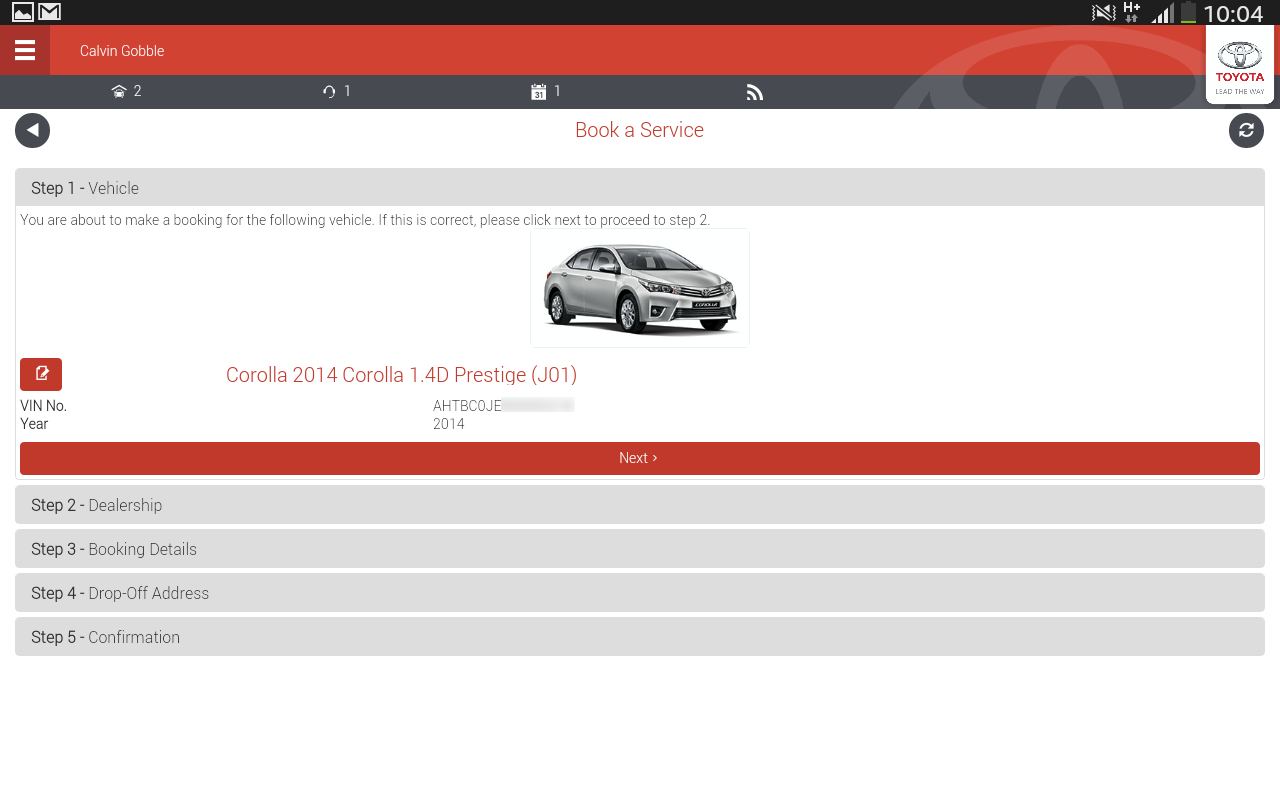Tap the Toyota logo
The image size is (1280, 800).
pyautogui.click(x=1240, y=64)
